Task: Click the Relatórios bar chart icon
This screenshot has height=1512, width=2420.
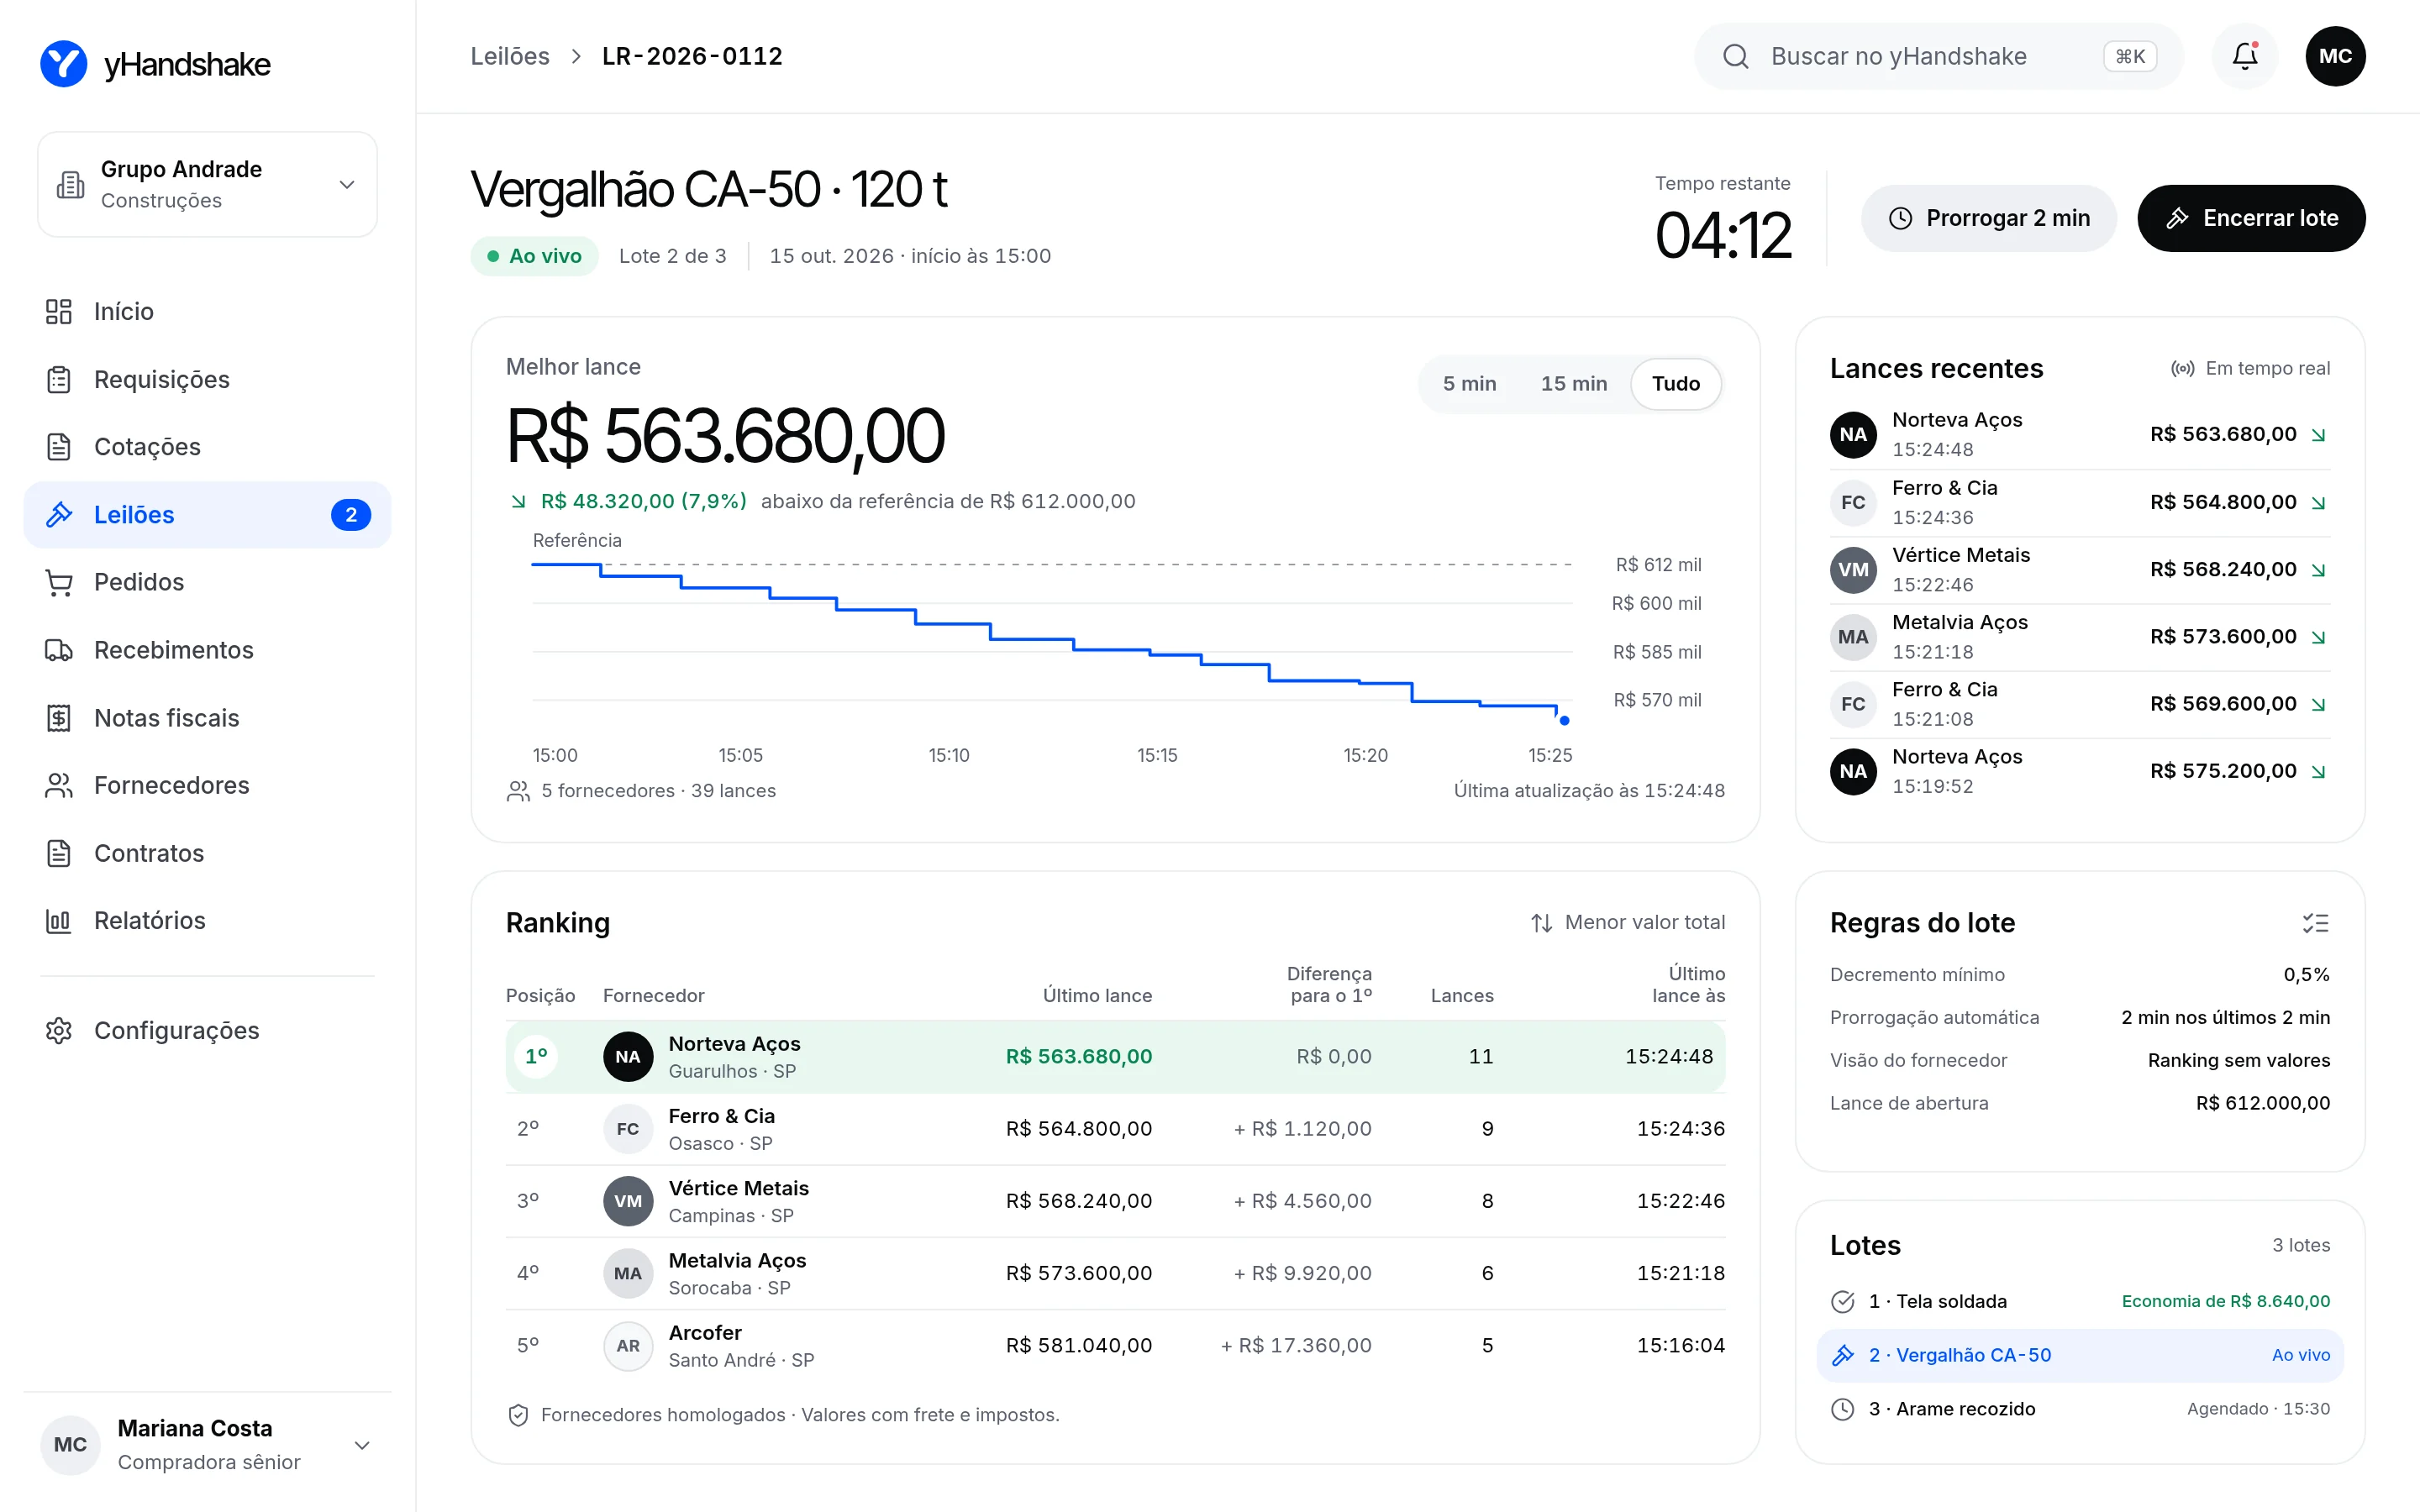Action: tap(59, 920)
